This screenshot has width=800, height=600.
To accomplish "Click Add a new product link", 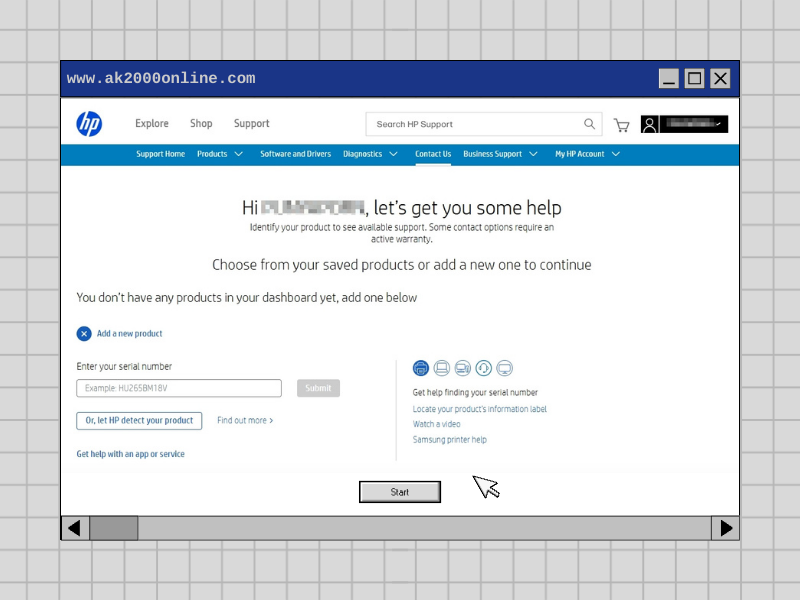I will [x=130, y=334].
